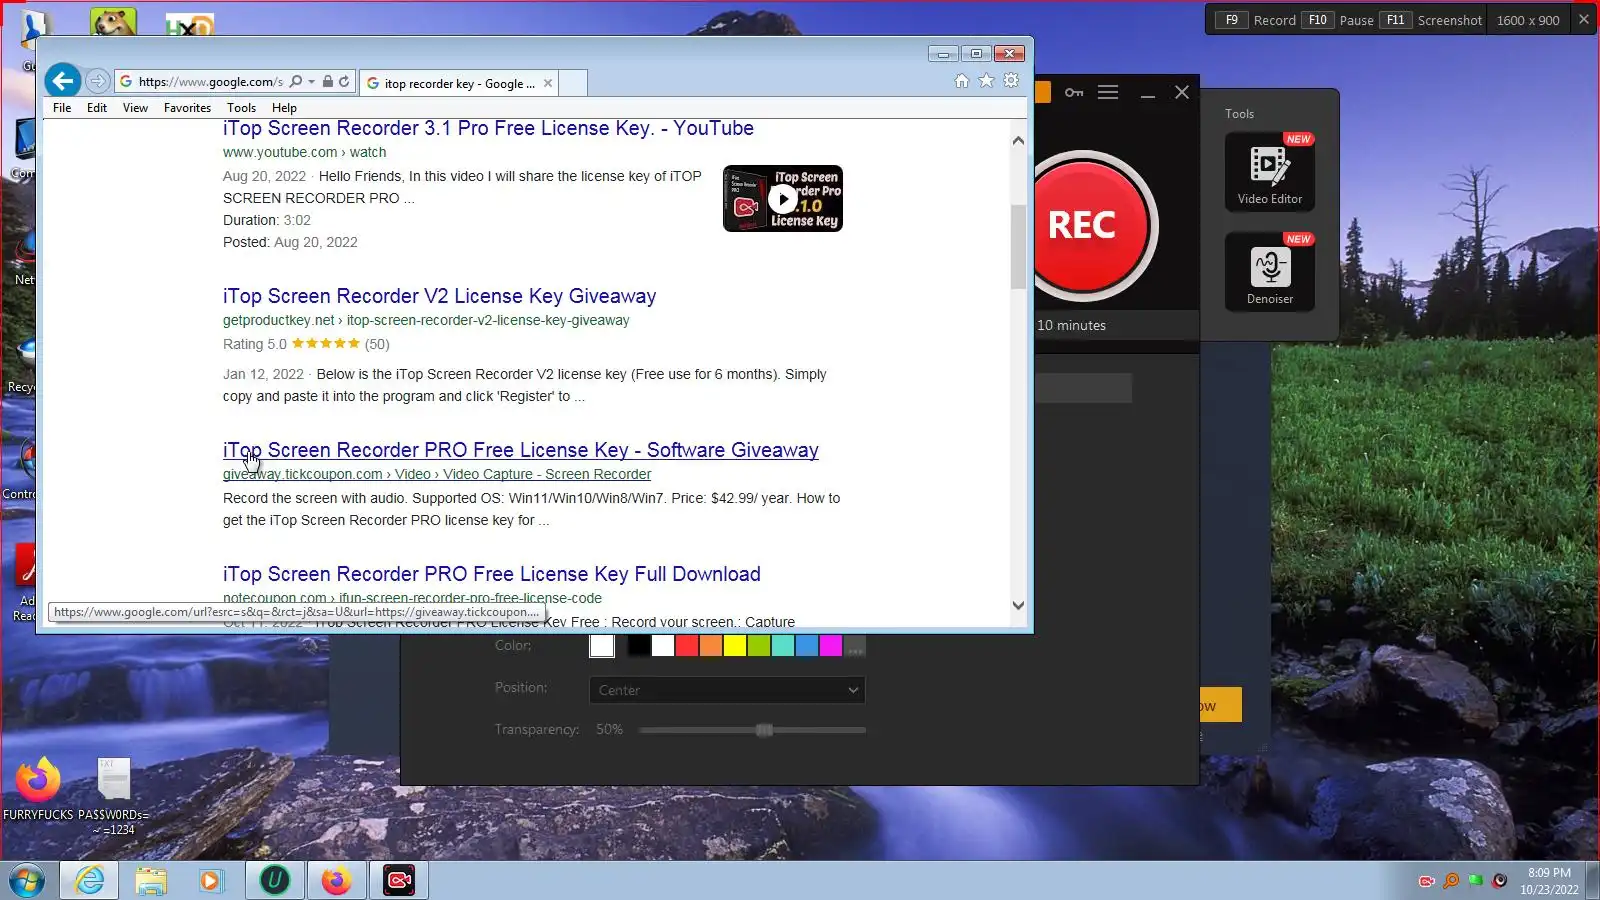
Task: Click the browser Home icon
Action: (961, 81)
